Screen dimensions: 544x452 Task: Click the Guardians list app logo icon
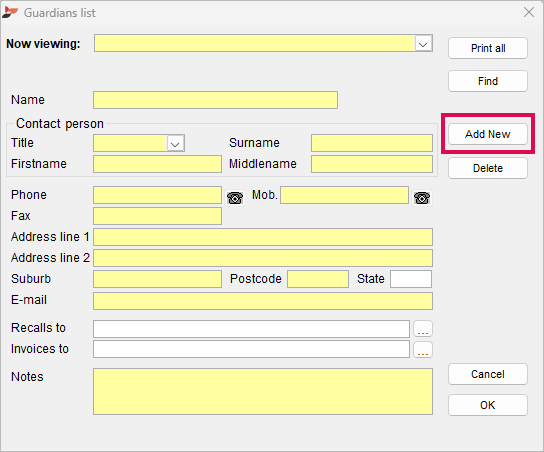pyautogui.click(x=10, y=12)
